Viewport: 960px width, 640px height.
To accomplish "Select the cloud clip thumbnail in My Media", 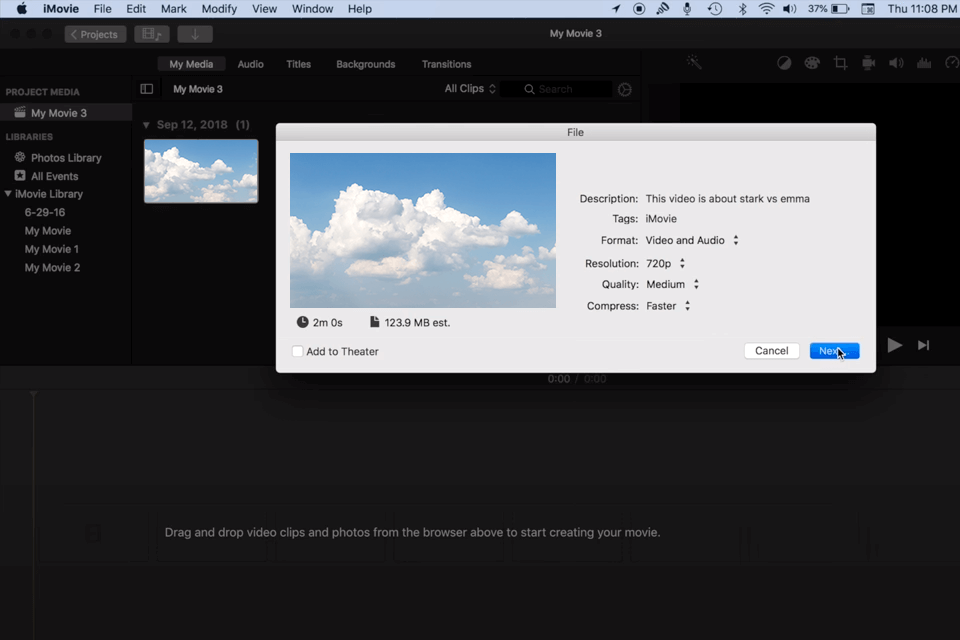I will click(x=200, y=171).
